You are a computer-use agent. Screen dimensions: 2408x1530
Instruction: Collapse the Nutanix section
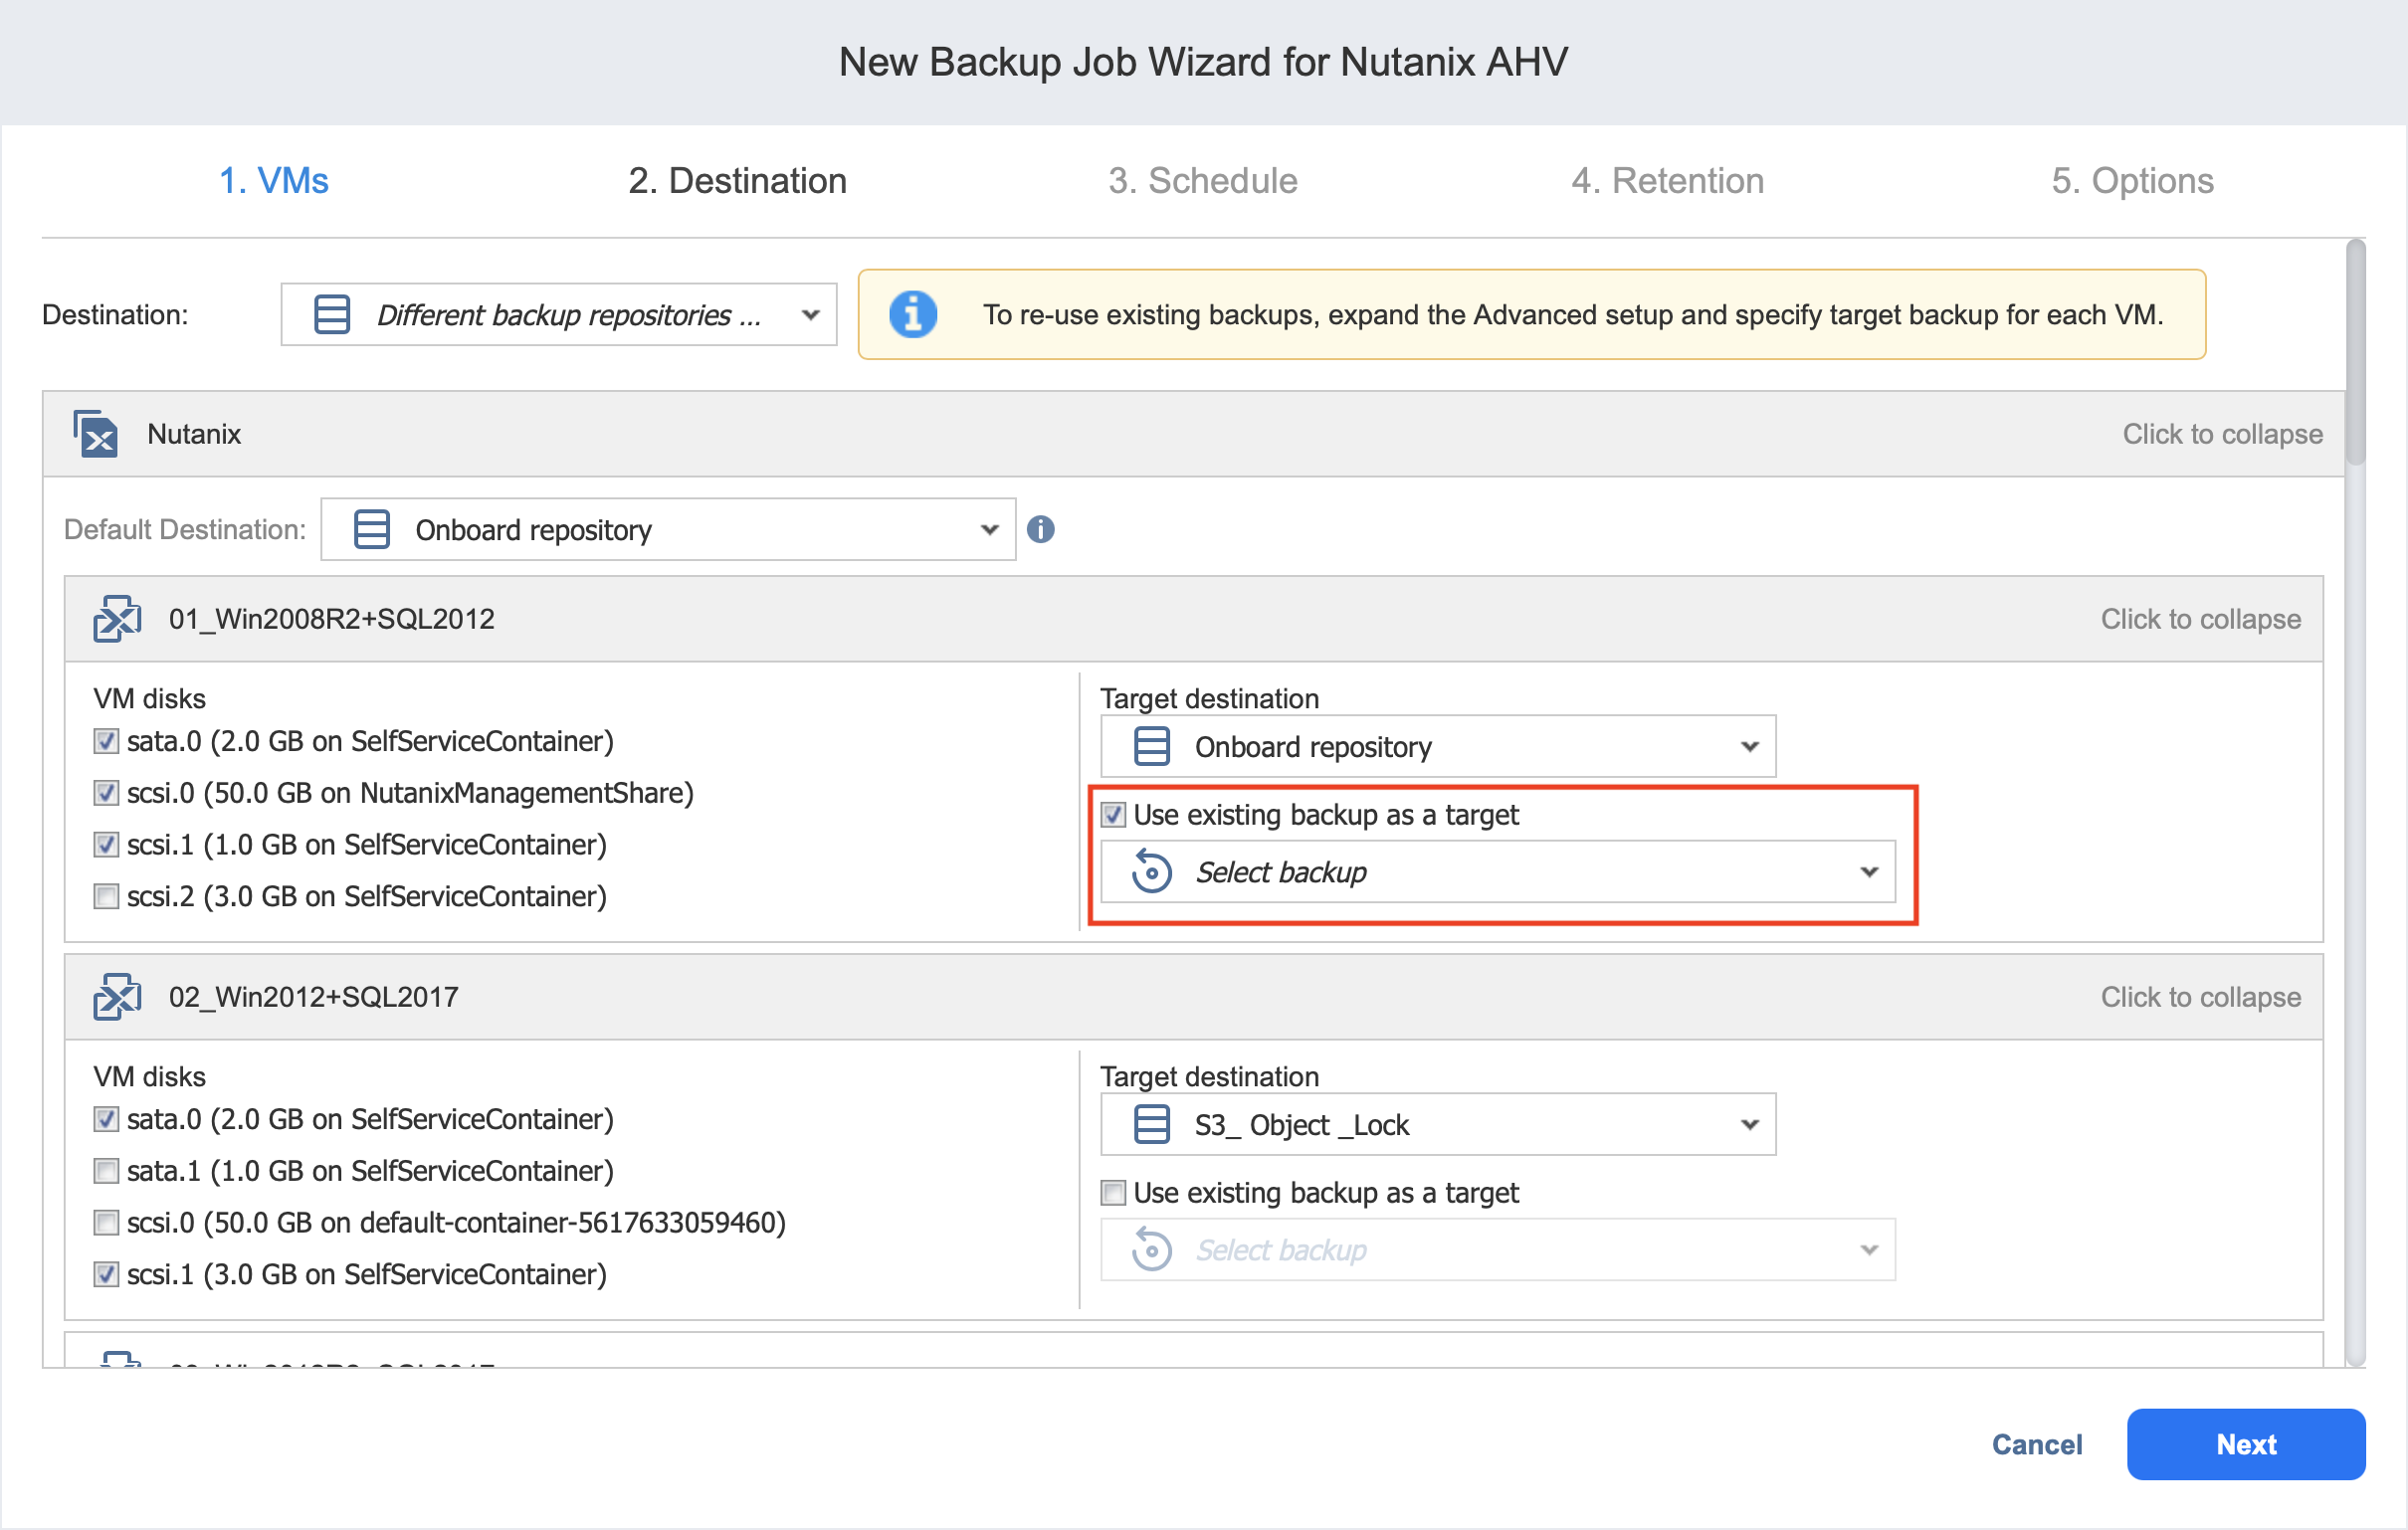tap(2221, 434)
